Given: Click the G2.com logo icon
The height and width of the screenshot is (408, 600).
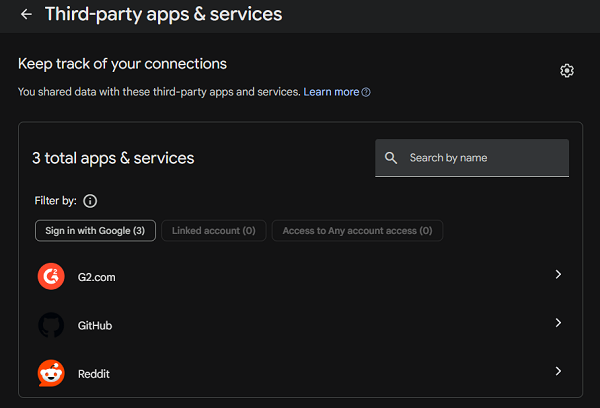Looking at the screenshot, I should pyautogui.click(x=51, y=276).
